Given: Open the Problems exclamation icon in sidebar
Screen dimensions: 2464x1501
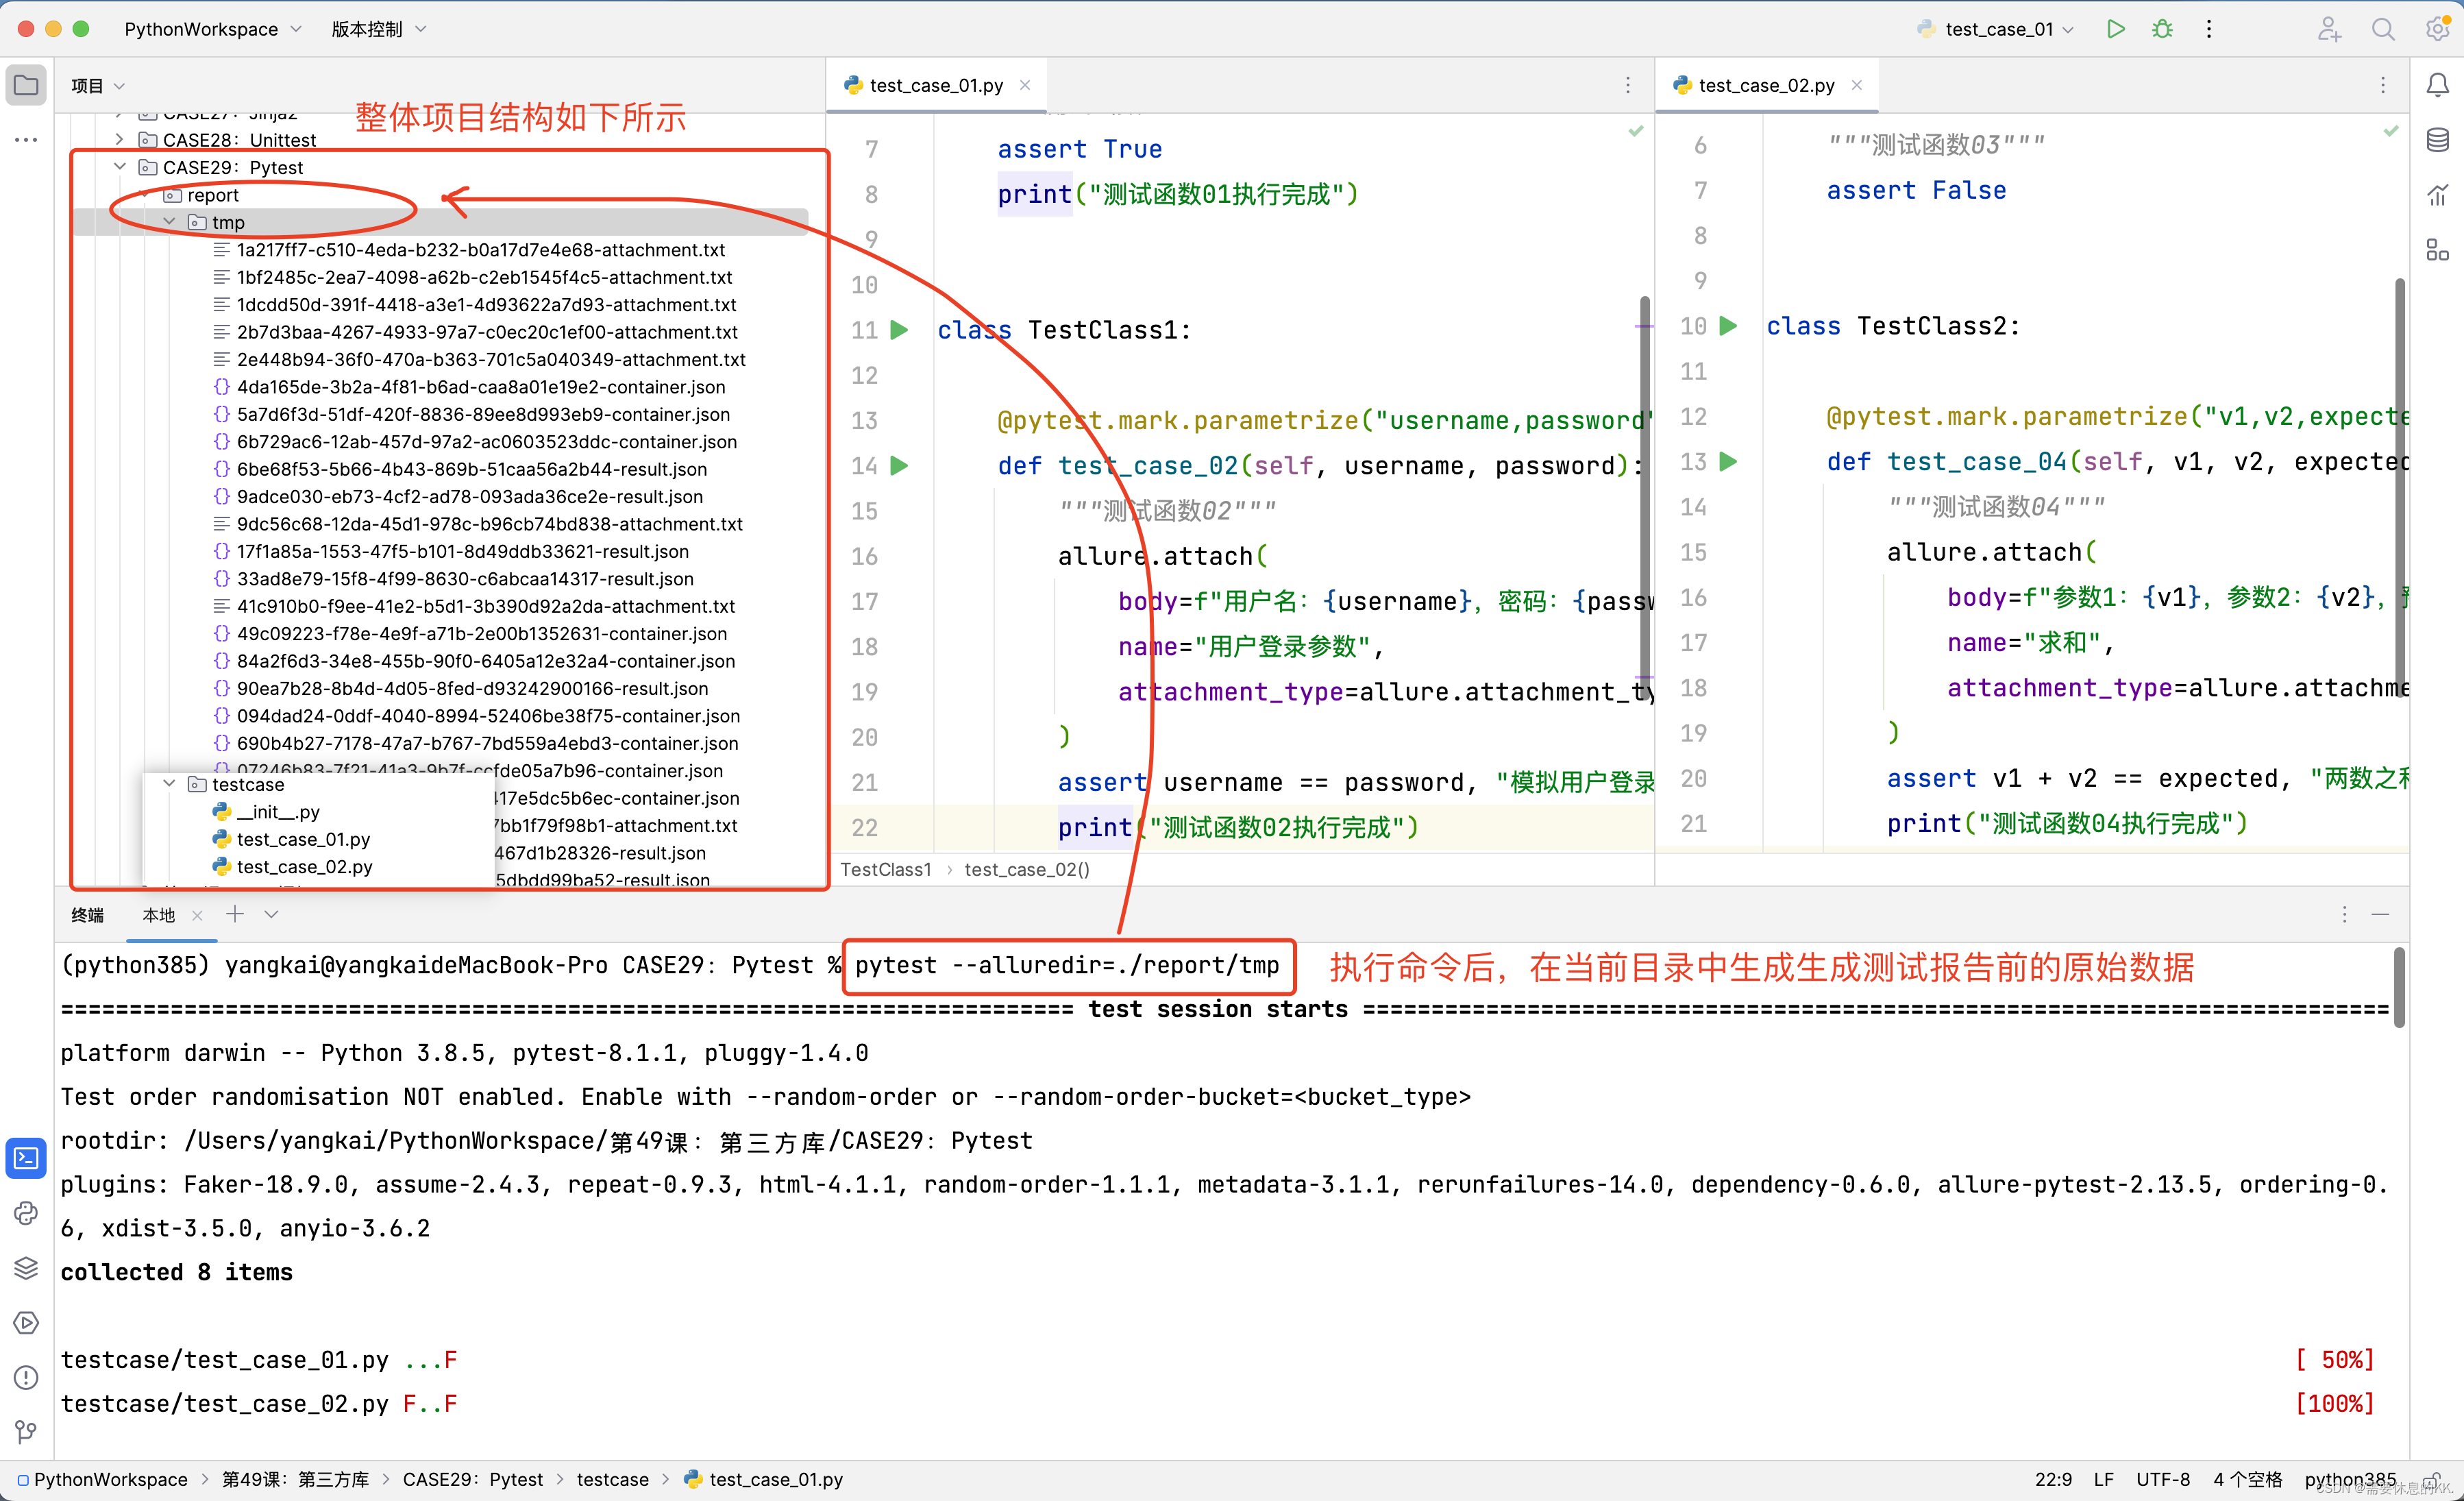Looking at the screenshot, I should pyautogui.click(x=26, y=1377).
